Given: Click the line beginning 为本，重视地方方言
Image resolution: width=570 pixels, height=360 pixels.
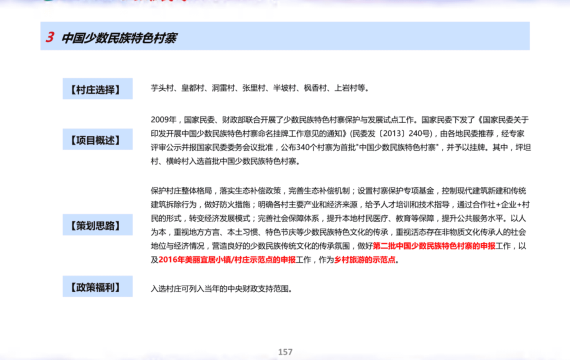Looking at the screenshot, I should point(338,232).
